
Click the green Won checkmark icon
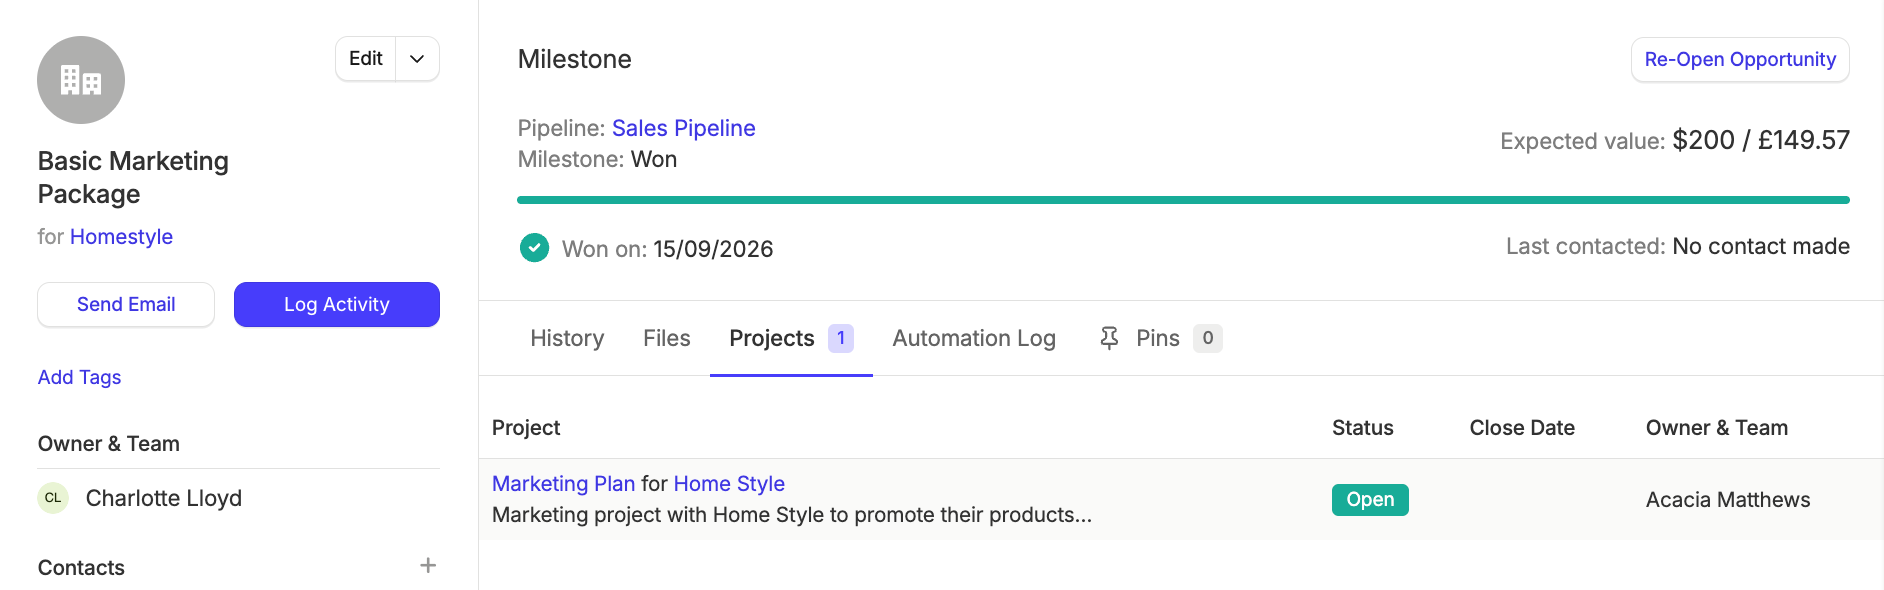pos(534,247)
